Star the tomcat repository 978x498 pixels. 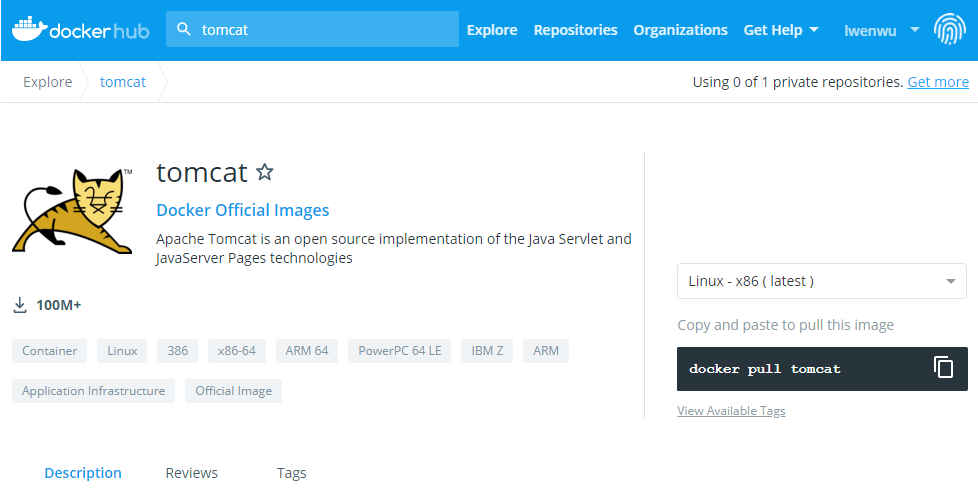[265, 172]
